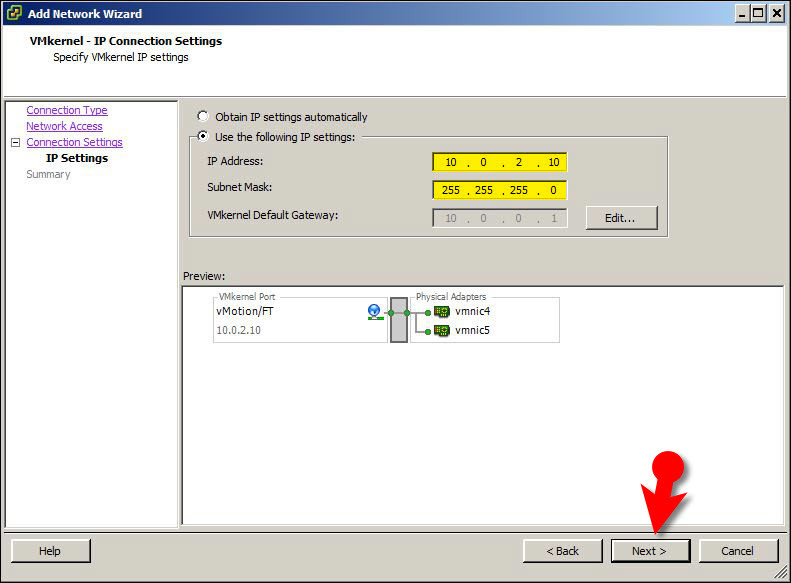Cancel the Add Network Wizard
The width and height of the screenshot is (791, 583).
[x=738, y=551]
